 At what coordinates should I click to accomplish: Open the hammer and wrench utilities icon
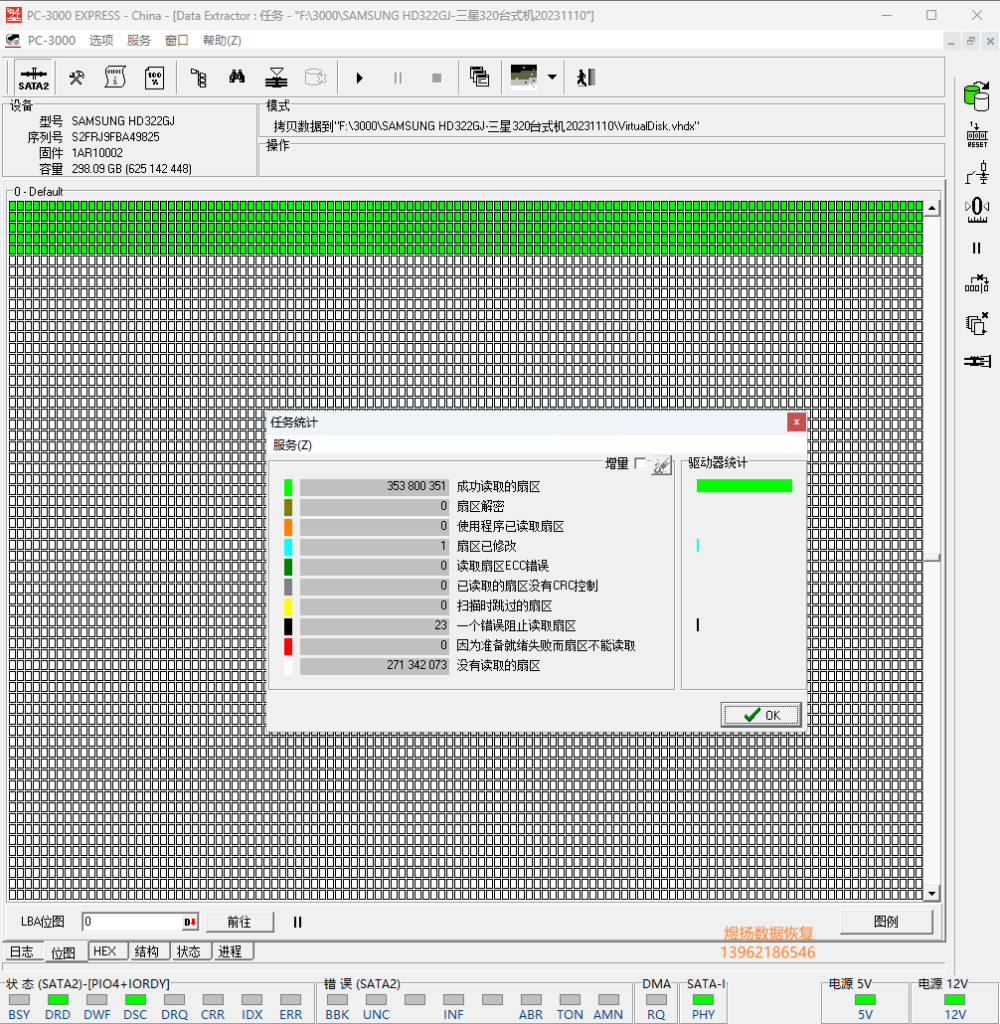point(76,78)
